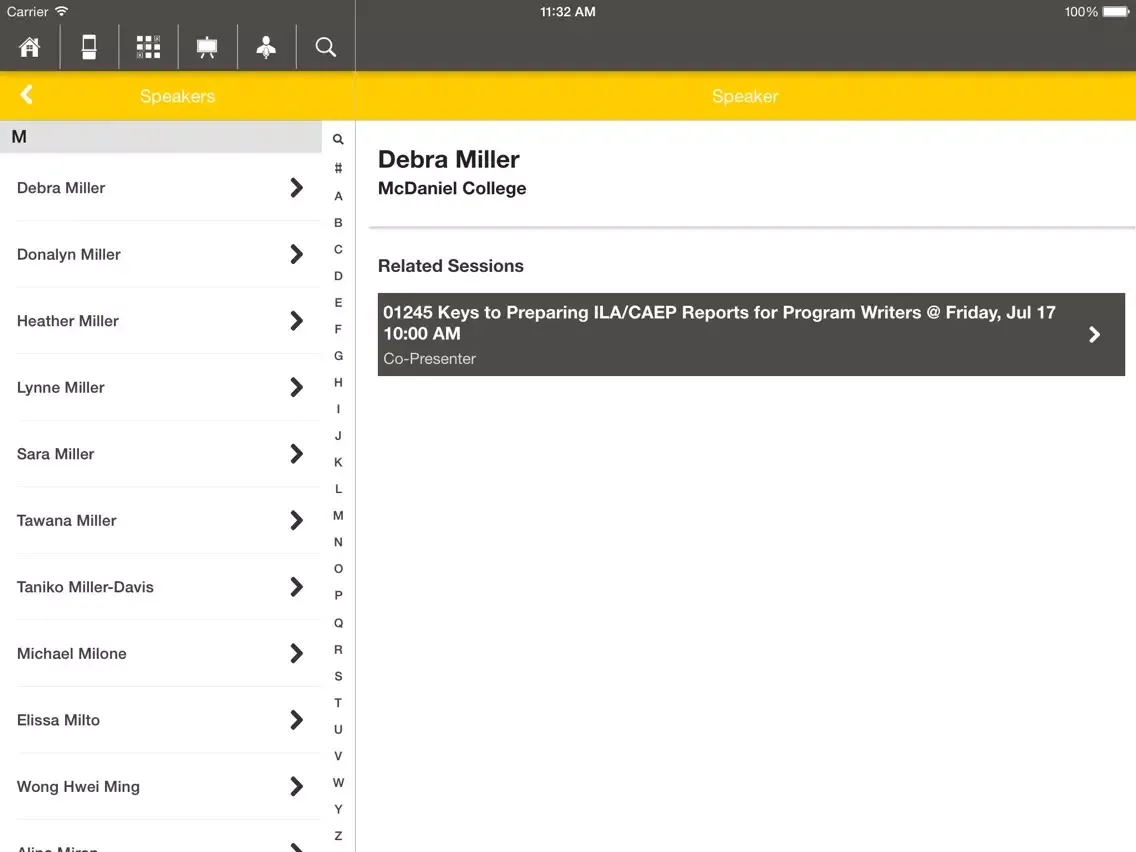This screenshot has width=1136, height=852.
Task: Select speaker Sara Miller
Action: [161, 454]
